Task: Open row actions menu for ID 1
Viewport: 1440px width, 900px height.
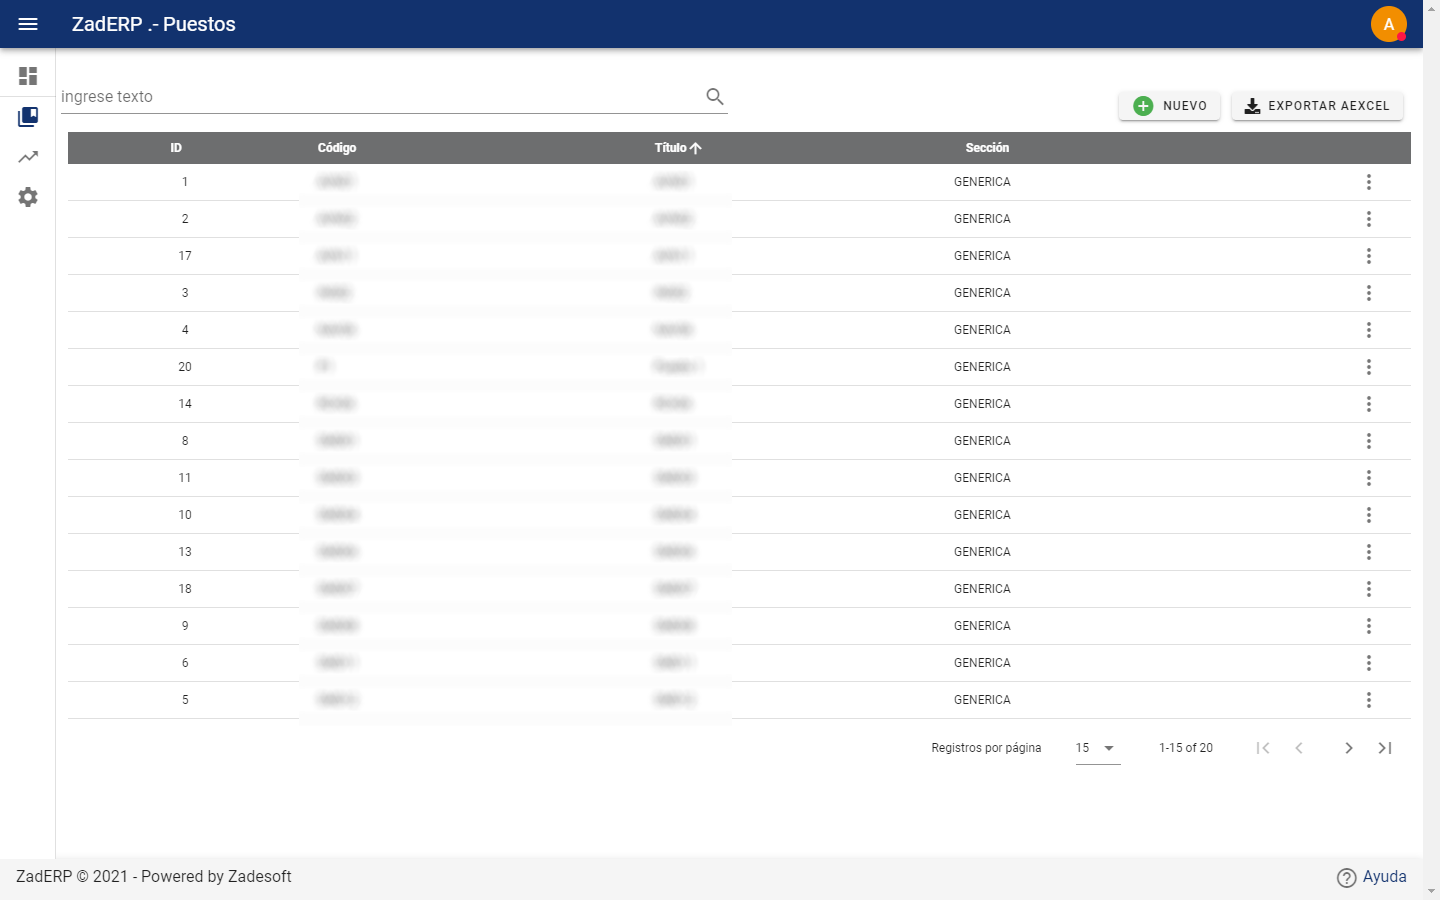Action: coord(1369,182)
